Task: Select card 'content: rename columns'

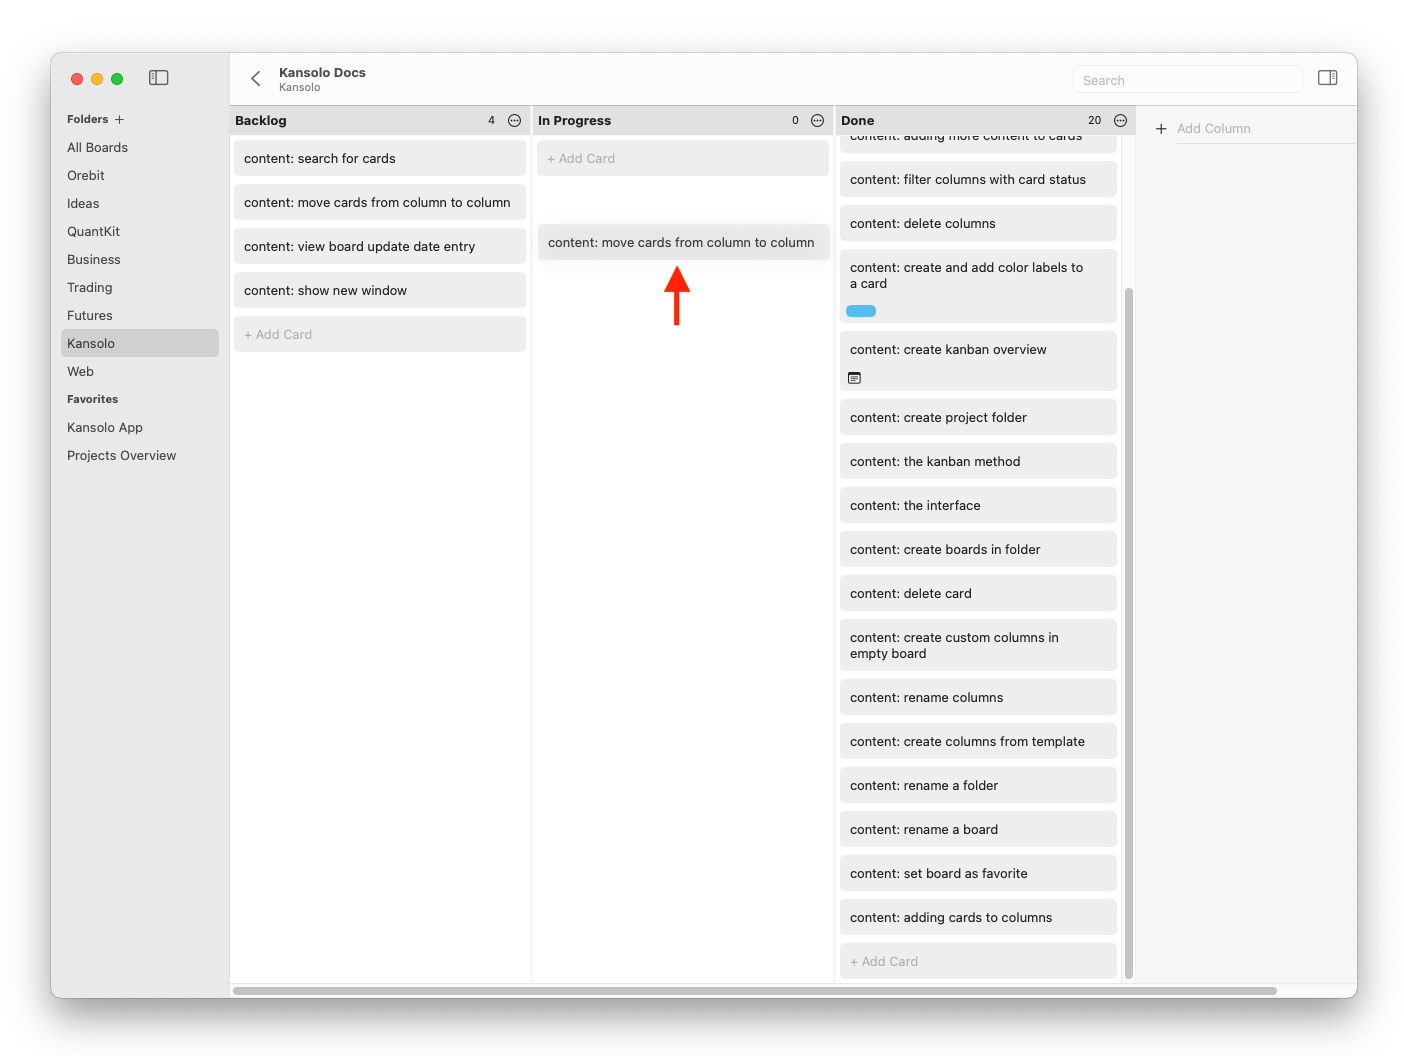Action: click(x=978, y=697)
